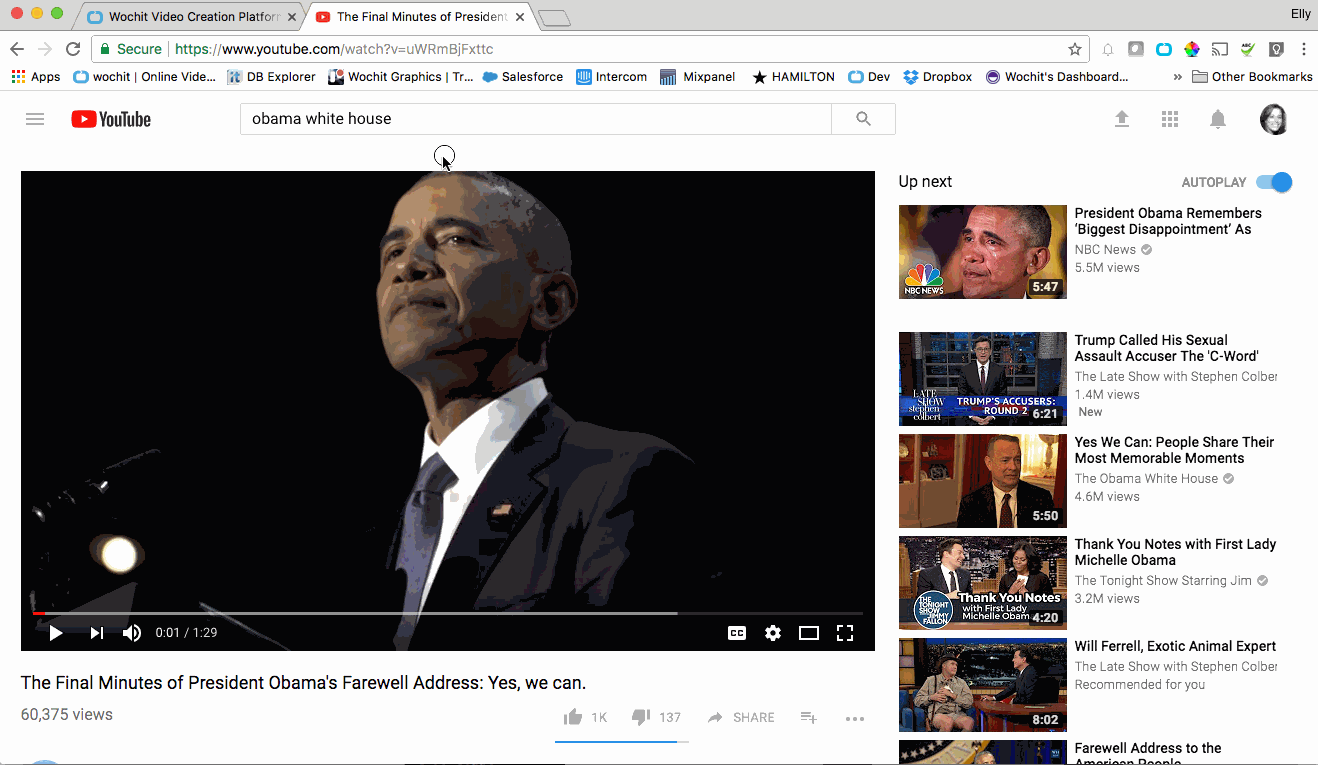Play the video
The image size is (1318, 765).
[x=56, y=632]
